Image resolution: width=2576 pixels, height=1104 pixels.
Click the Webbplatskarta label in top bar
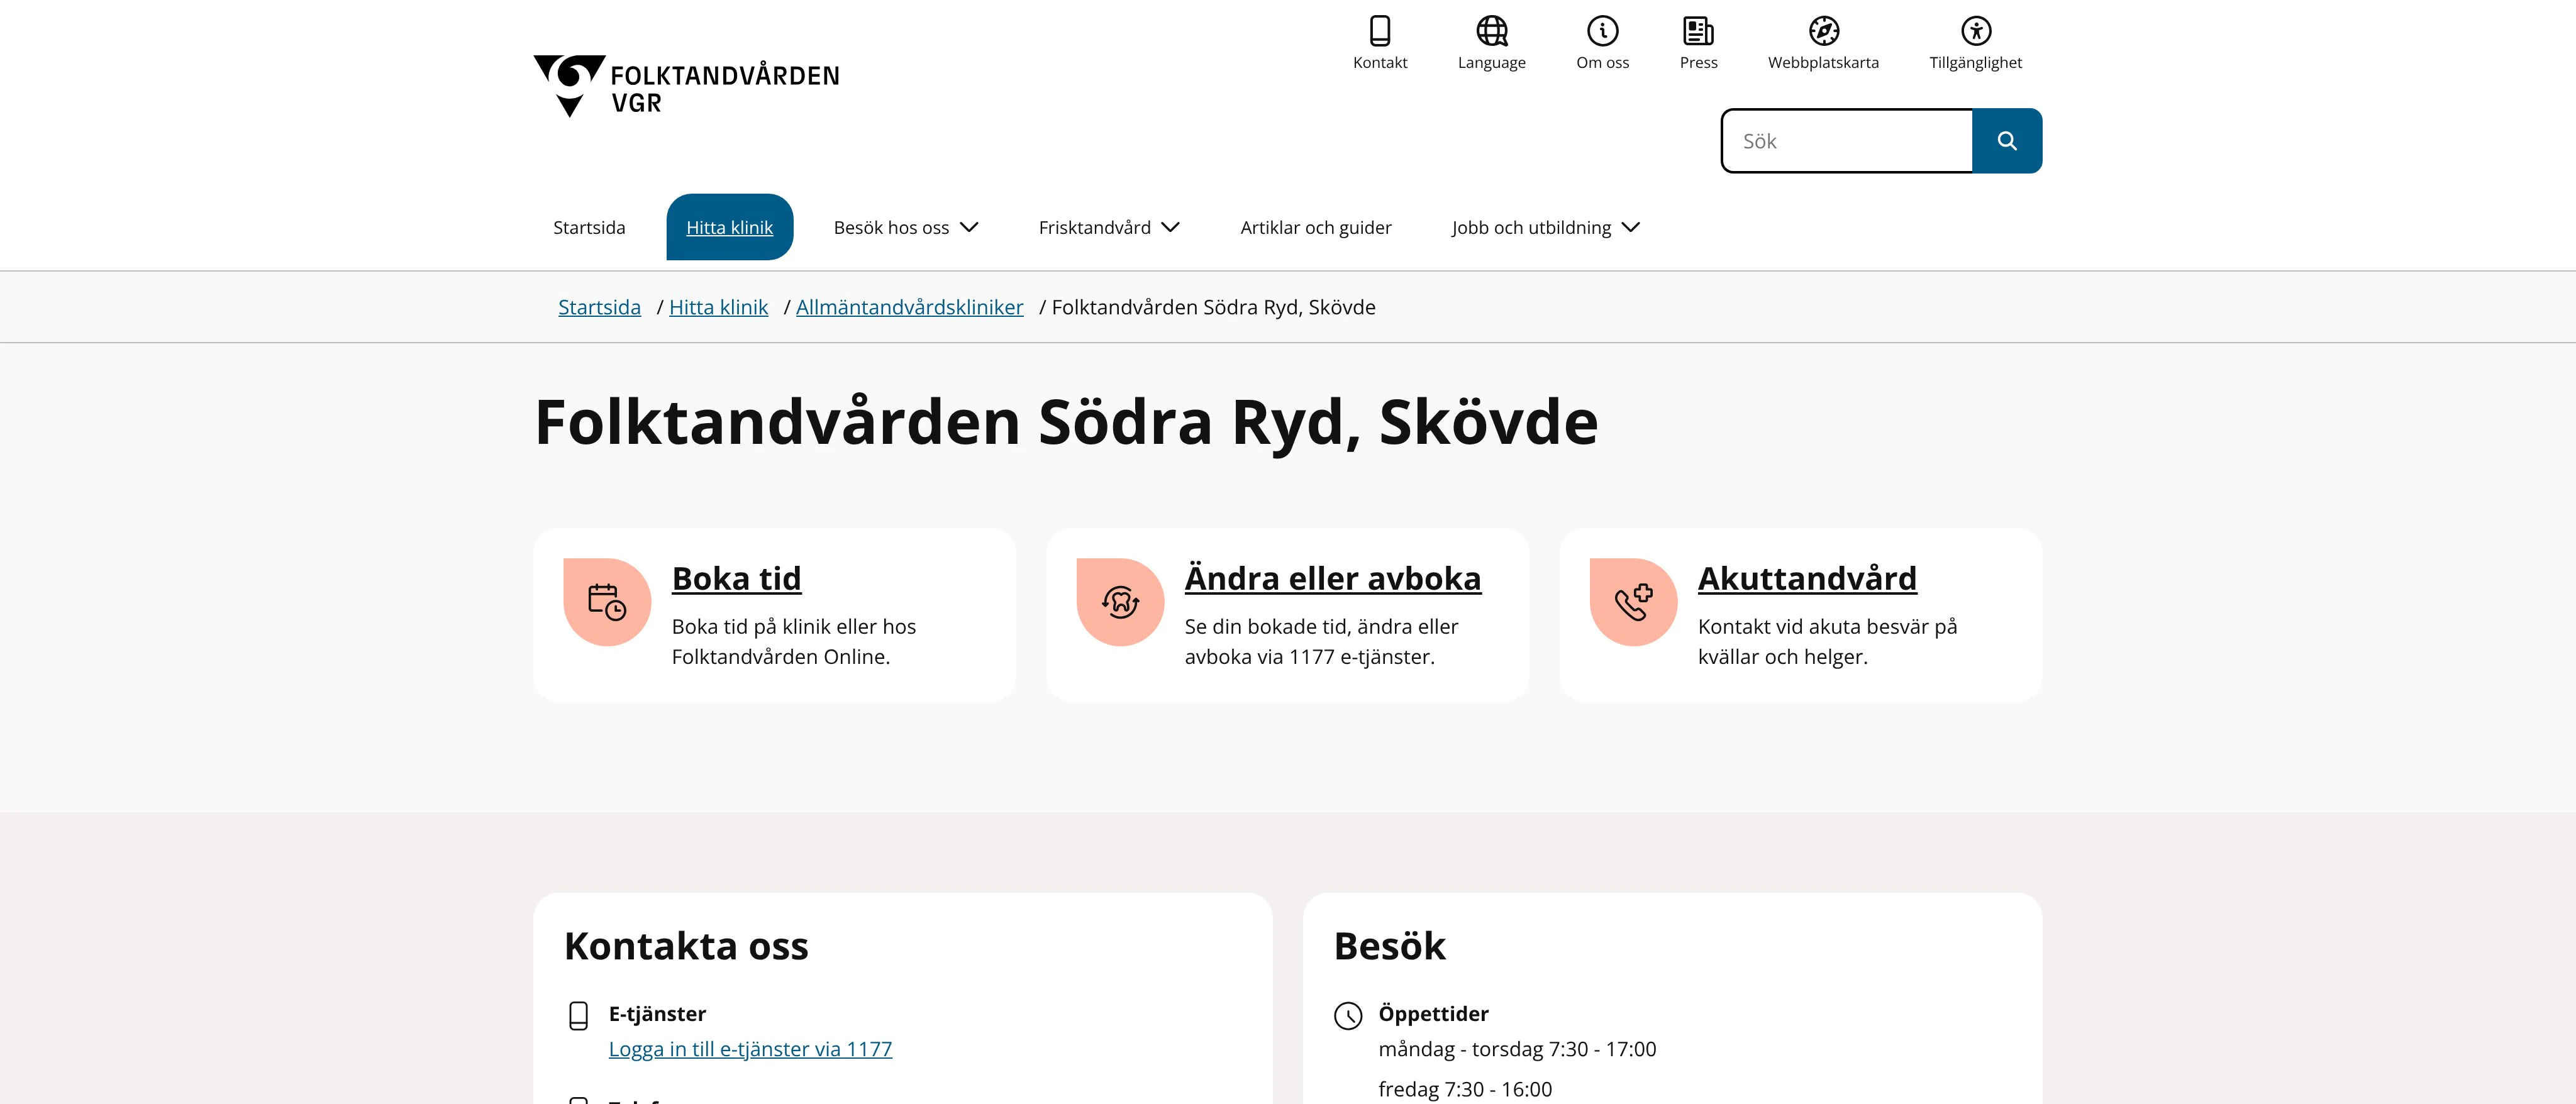click(1823, 63)
